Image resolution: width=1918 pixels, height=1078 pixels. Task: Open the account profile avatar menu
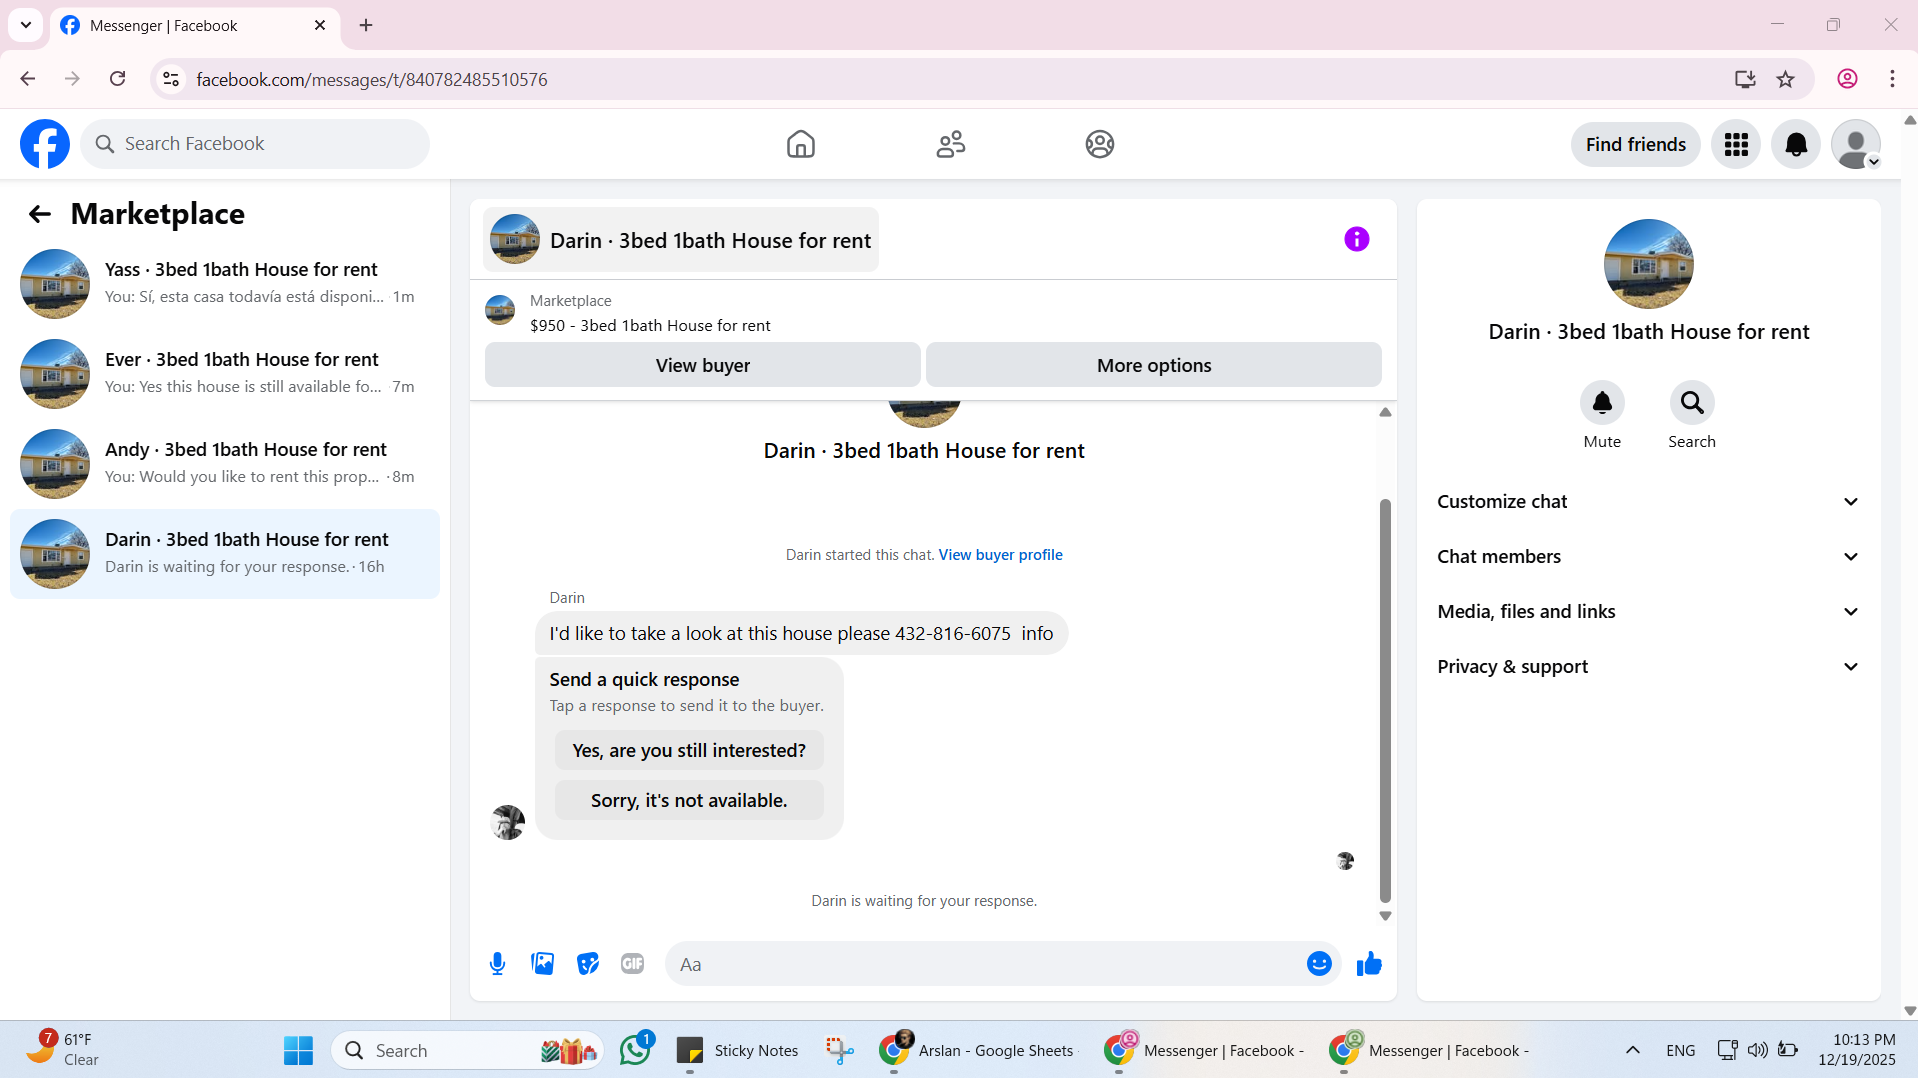(1856, 145)
